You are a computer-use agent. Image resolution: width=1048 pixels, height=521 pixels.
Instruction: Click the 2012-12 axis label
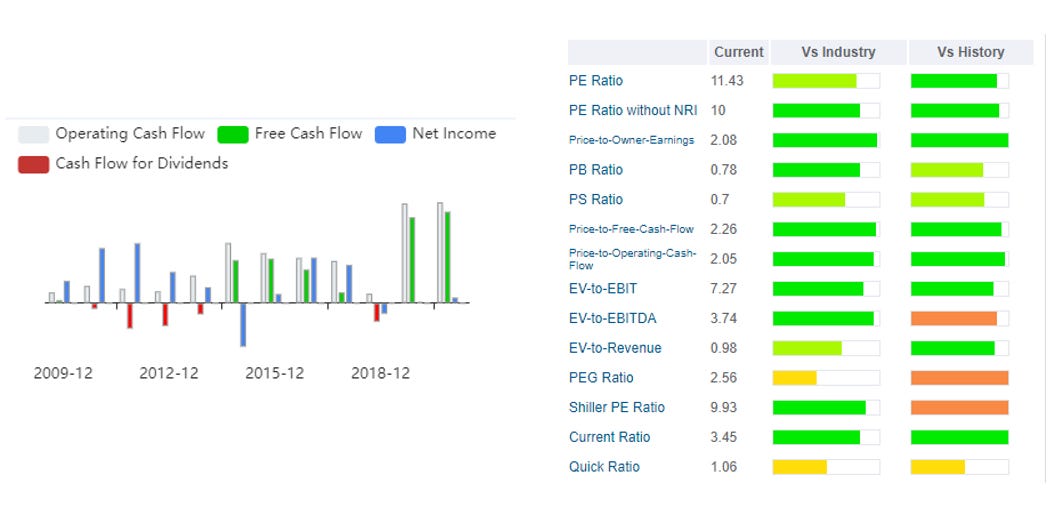click(x=169, y=373)
